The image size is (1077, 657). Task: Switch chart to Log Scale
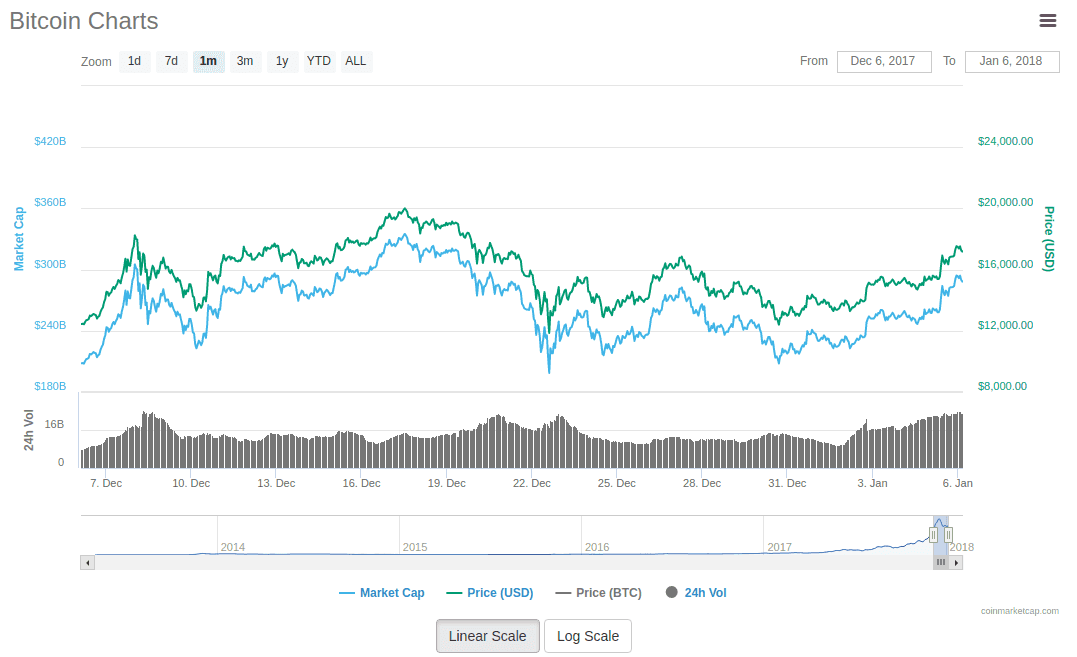pos(588,636)
